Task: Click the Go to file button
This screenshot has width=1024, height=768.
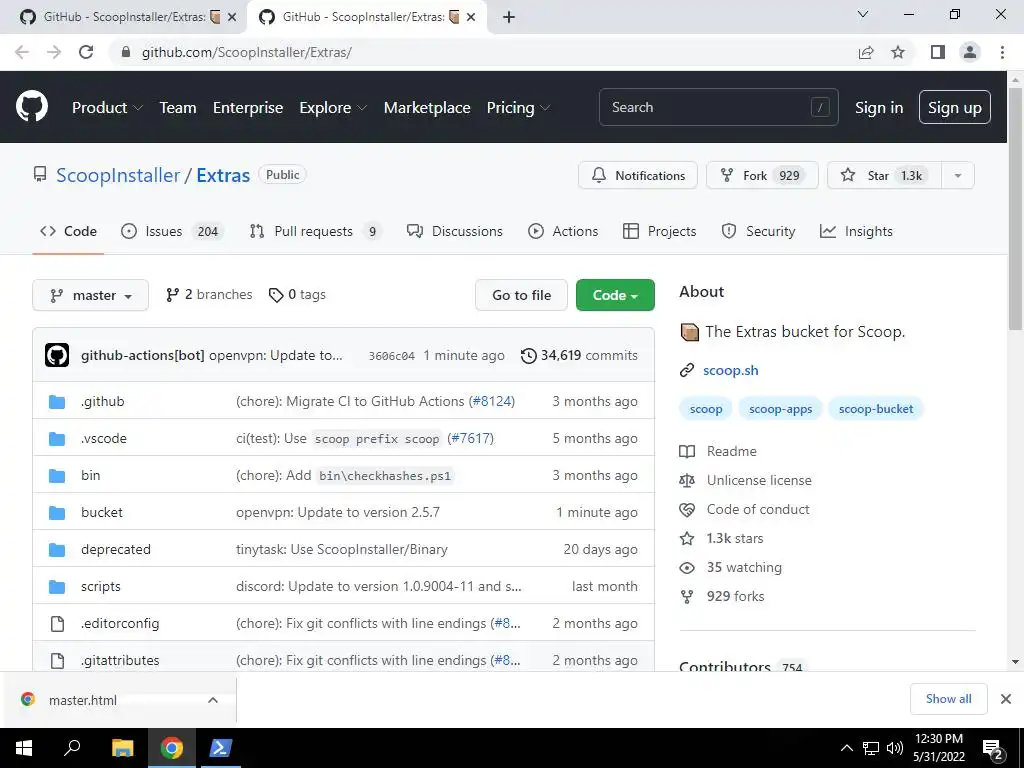Action: 521,295
